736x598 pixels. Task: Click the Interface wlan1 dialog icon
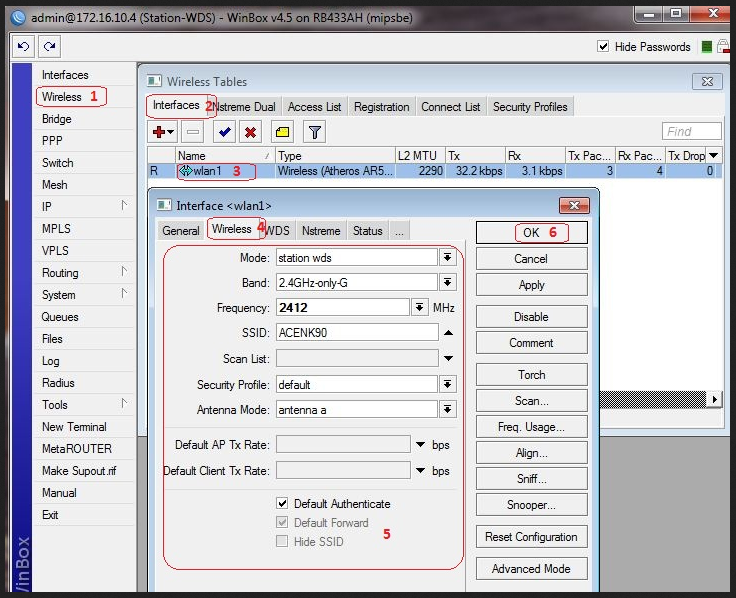(x=164, y=205)
